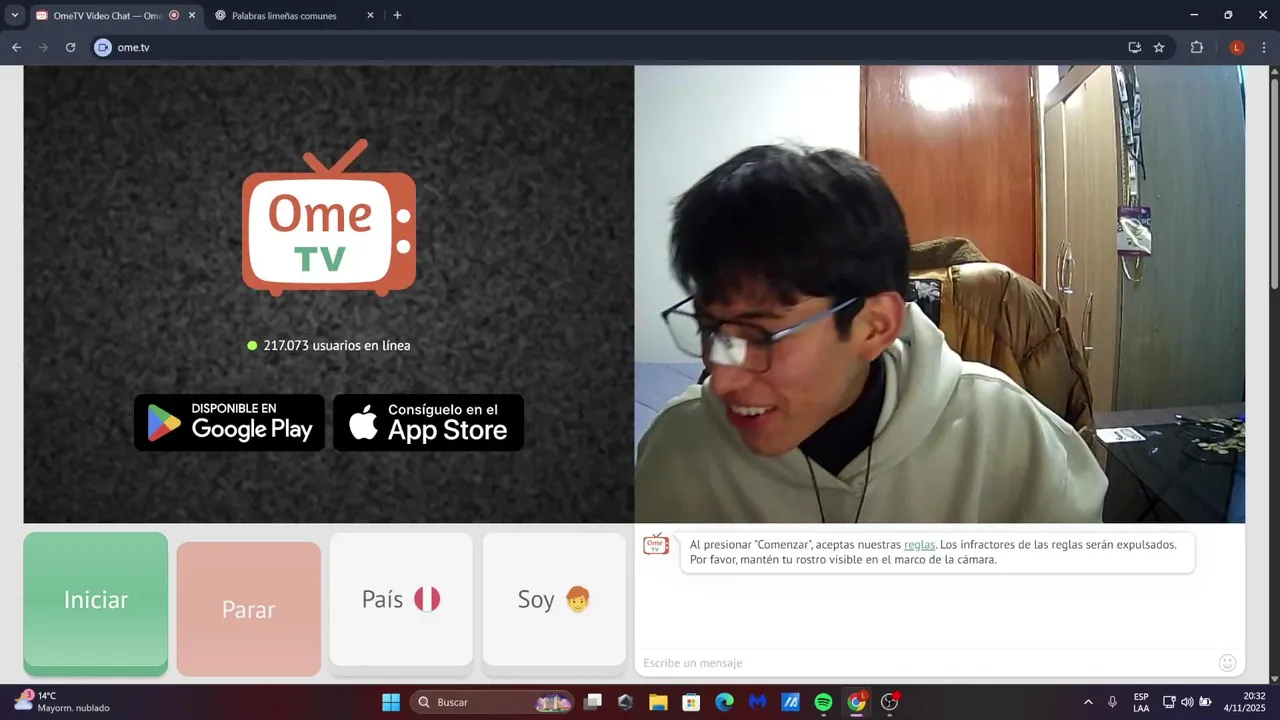
Task: Click the local webcam preview
Action: 940,294
